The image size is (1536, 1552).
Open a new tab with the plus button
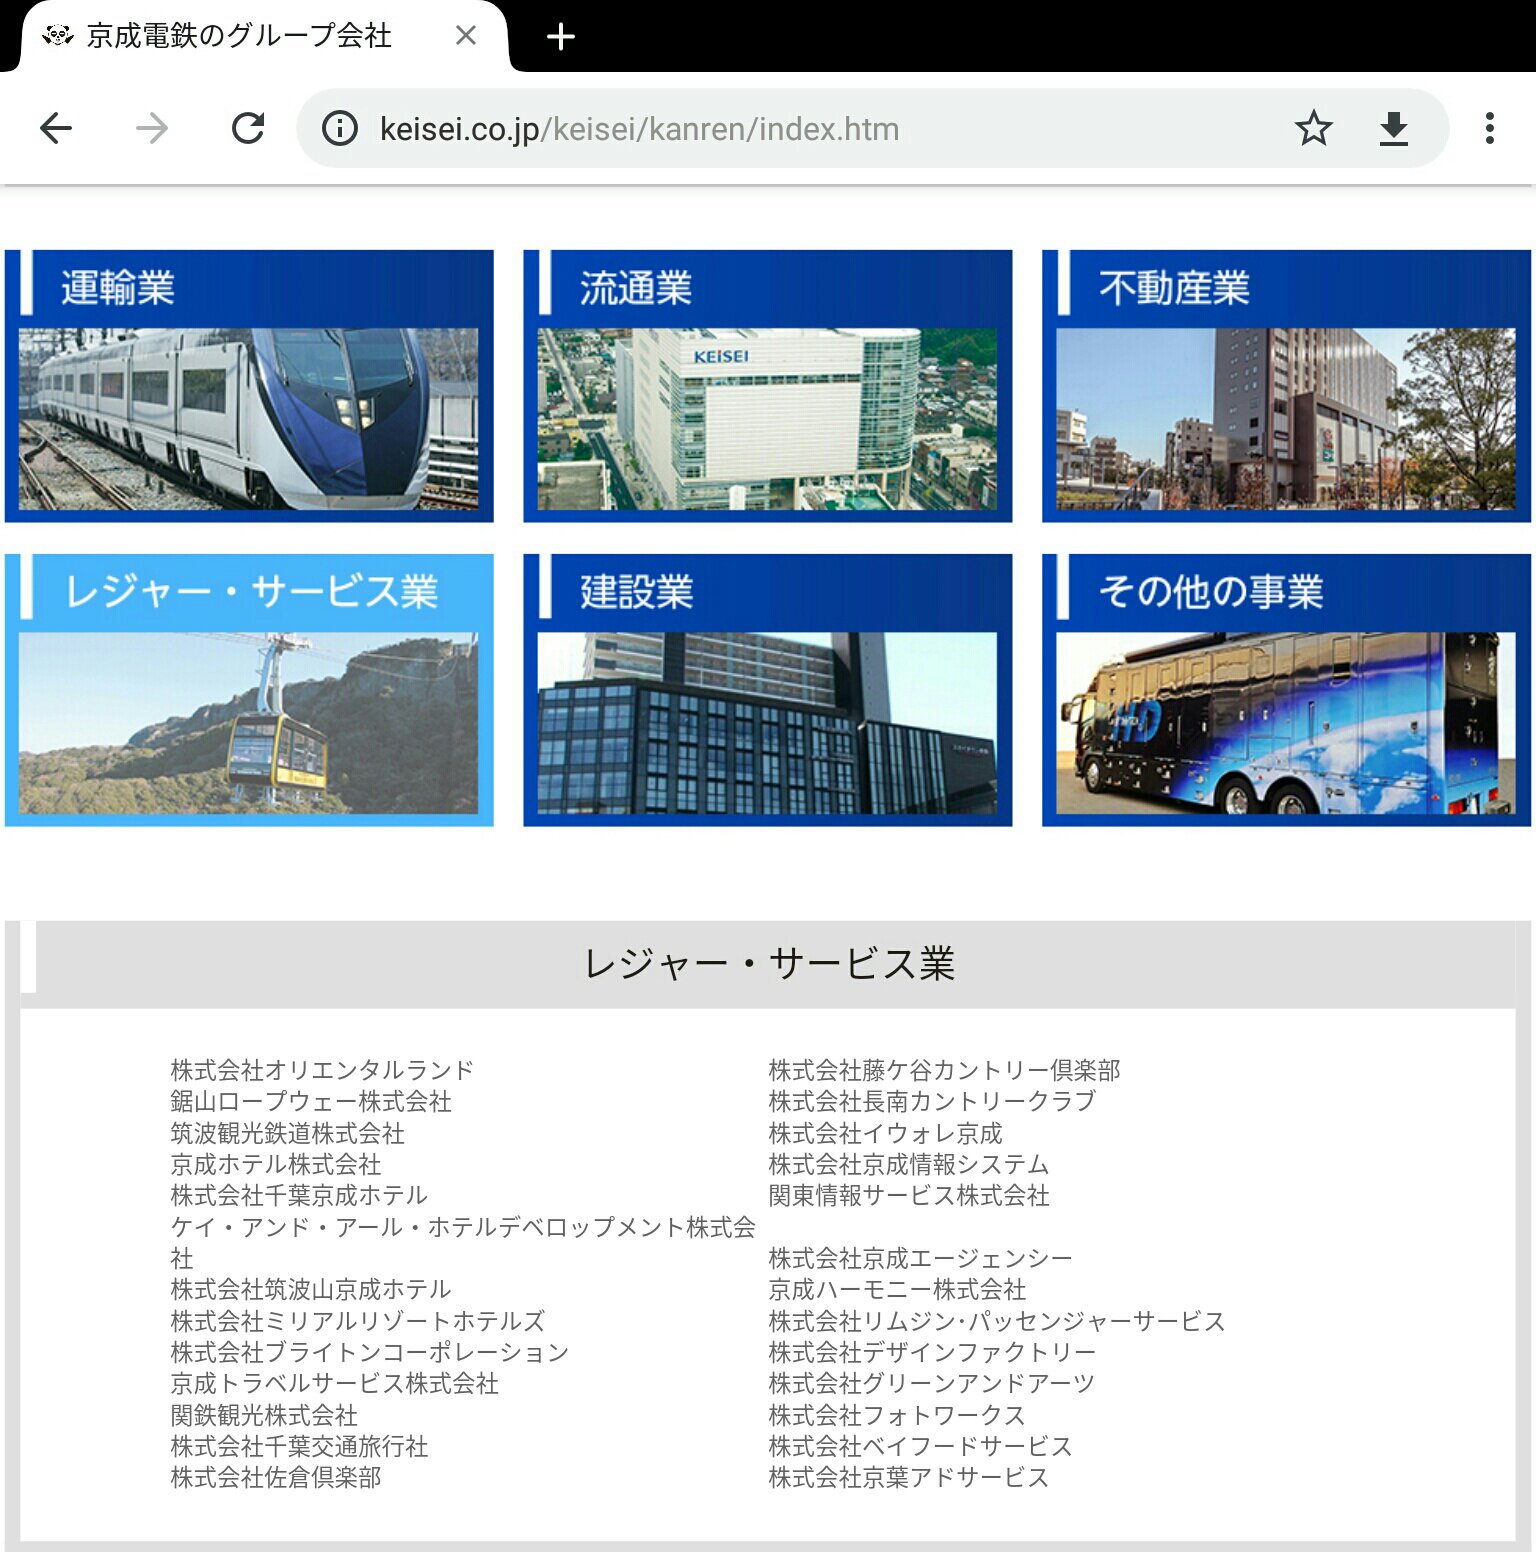click(x=561, y=37)
